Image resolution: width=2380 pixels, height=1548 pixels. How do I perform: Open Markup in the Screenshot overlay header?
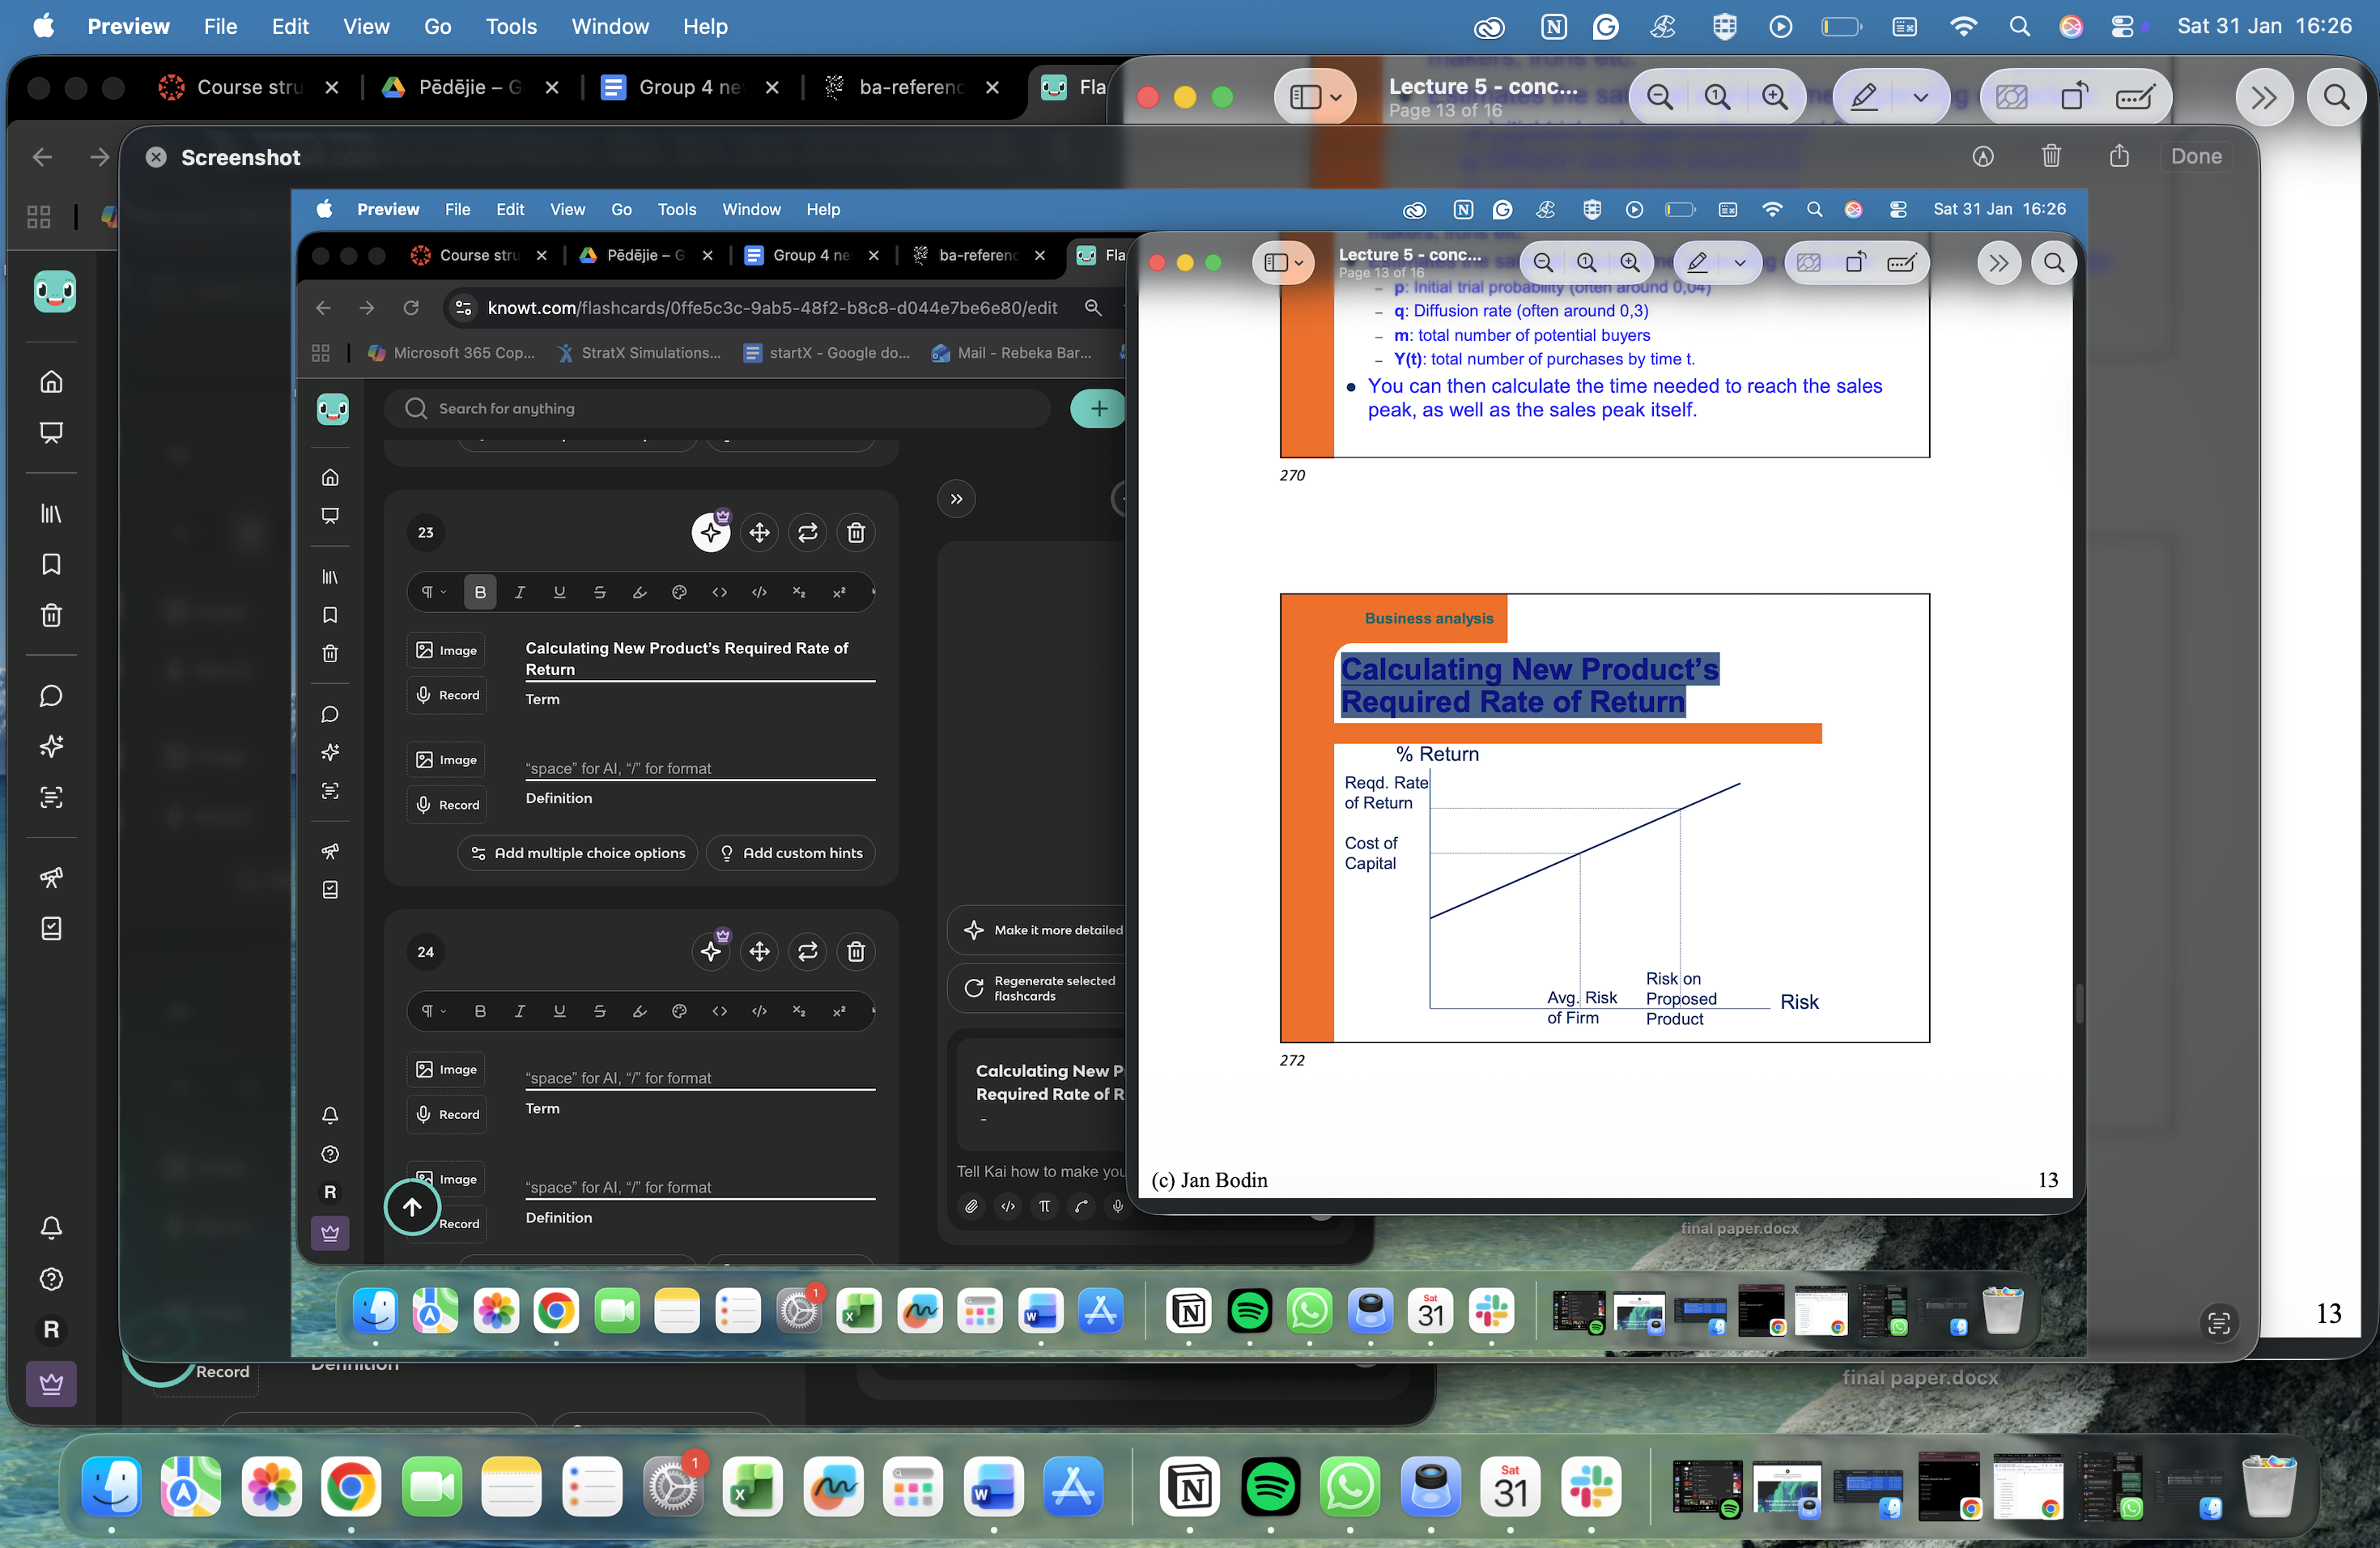[x=1983, y=156]
